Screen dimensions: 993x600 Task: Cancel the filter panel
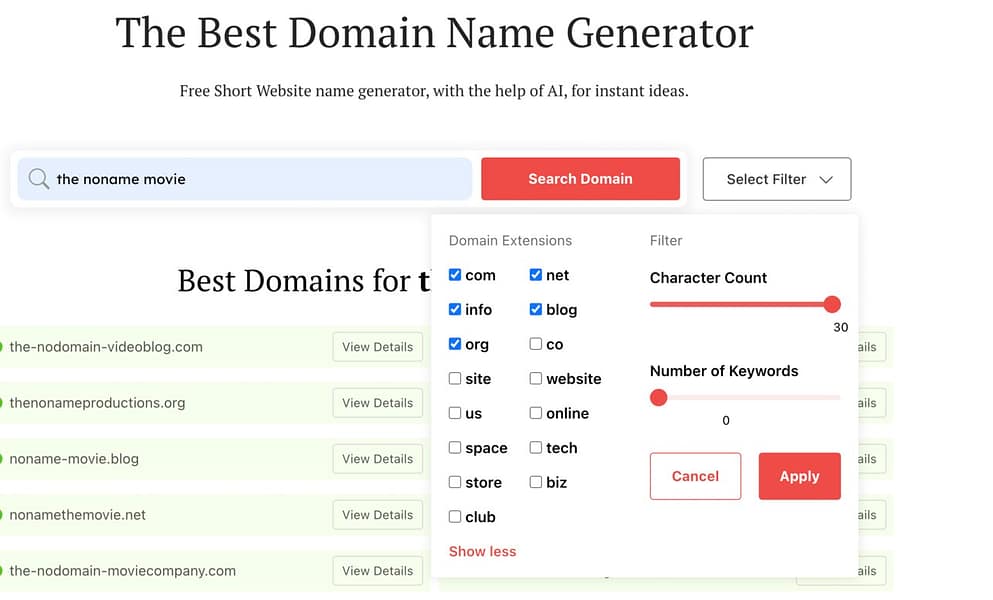(x=695, y=476)
